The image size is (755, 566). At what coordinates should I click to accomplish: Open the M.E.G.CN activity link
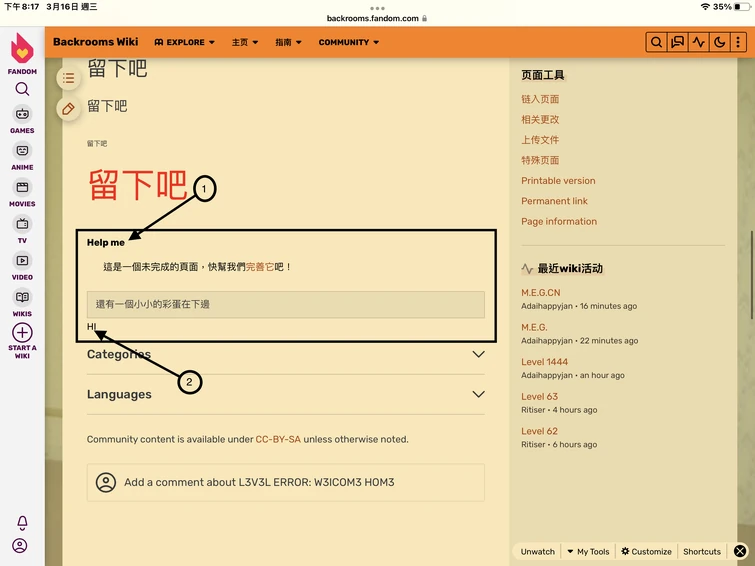point(541,292)
